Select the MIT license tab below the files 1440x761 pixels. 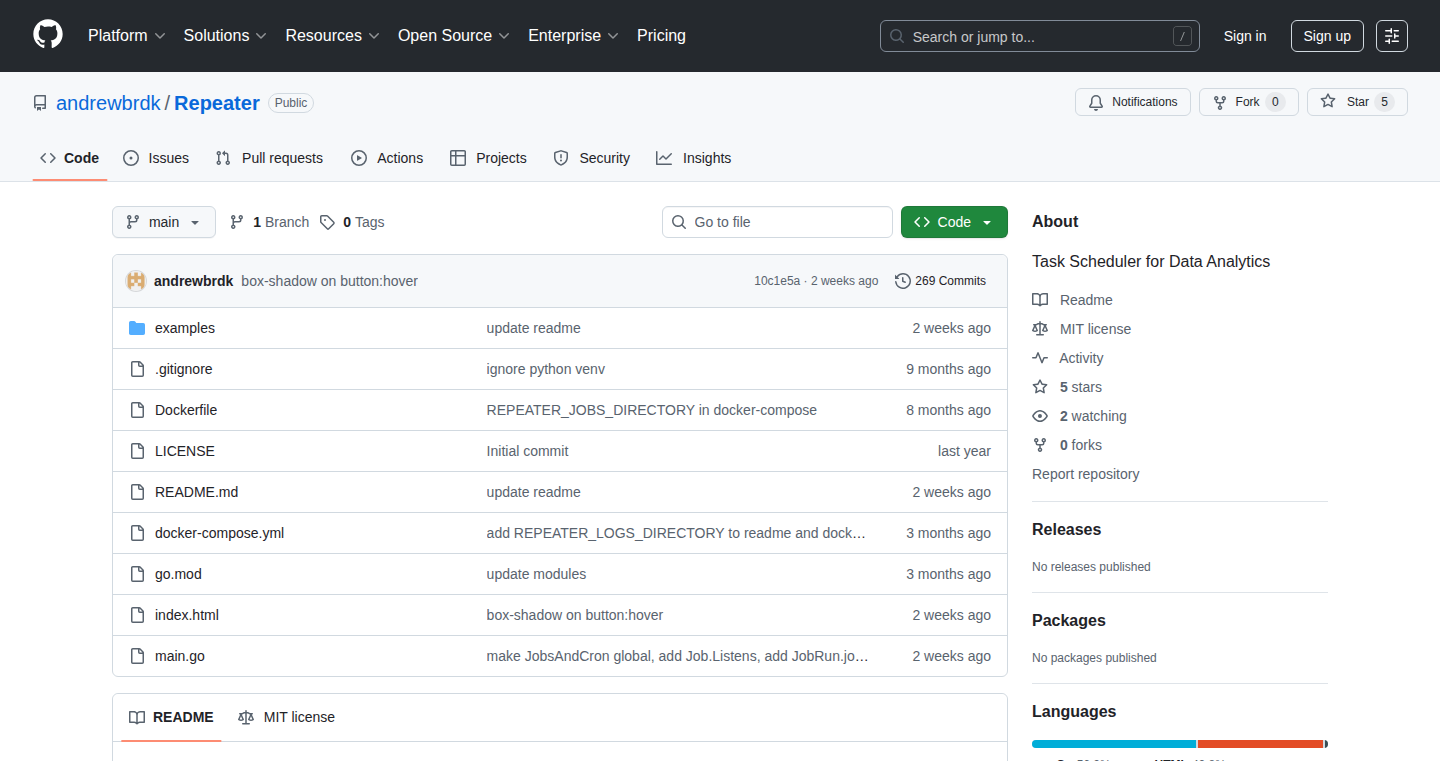coord(286,717)
